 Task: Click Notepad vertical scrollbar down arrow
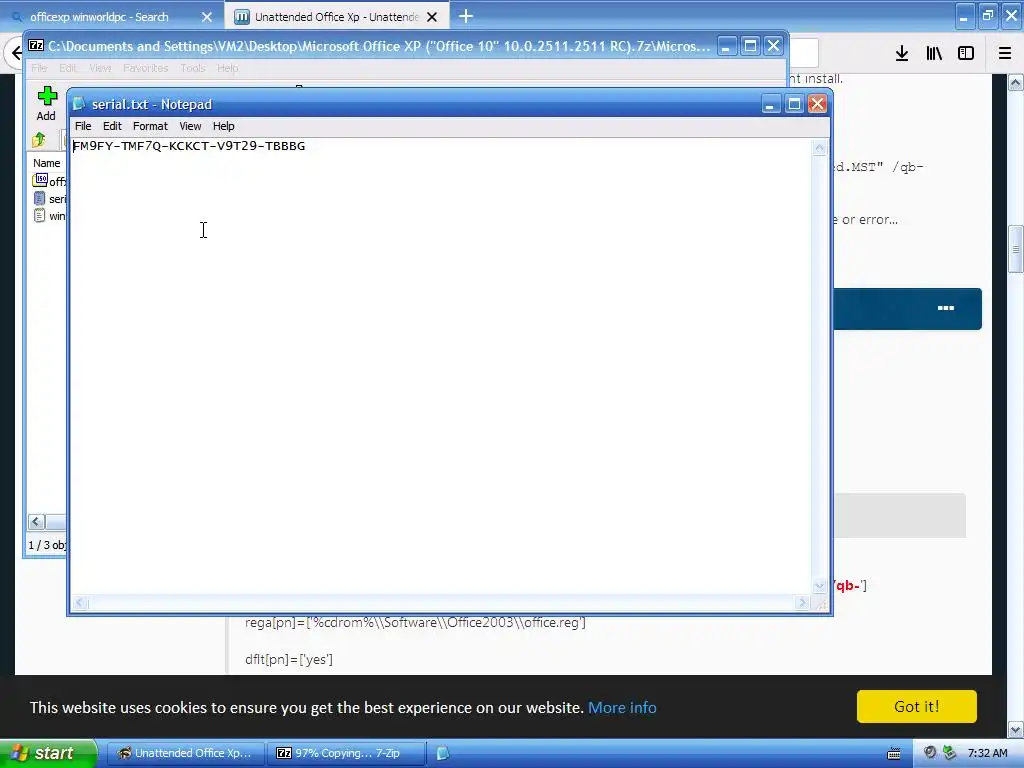point(819,586)
